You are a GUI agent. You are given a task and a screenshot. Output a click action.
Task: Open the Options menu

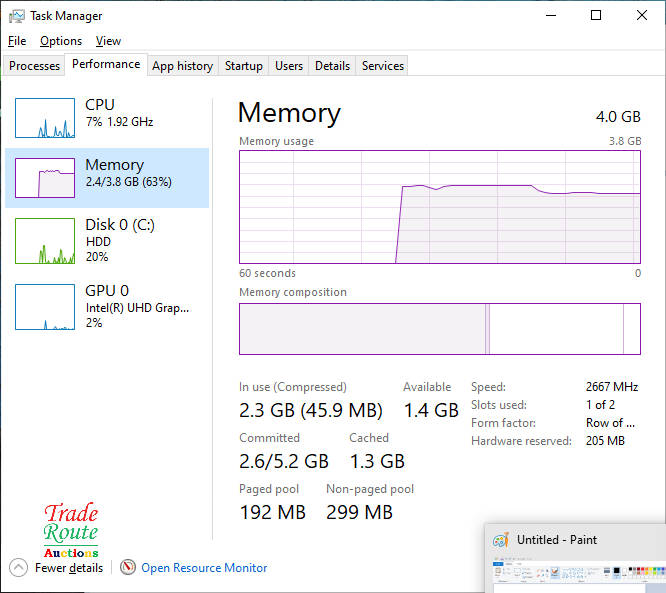(x=61, y=41)
